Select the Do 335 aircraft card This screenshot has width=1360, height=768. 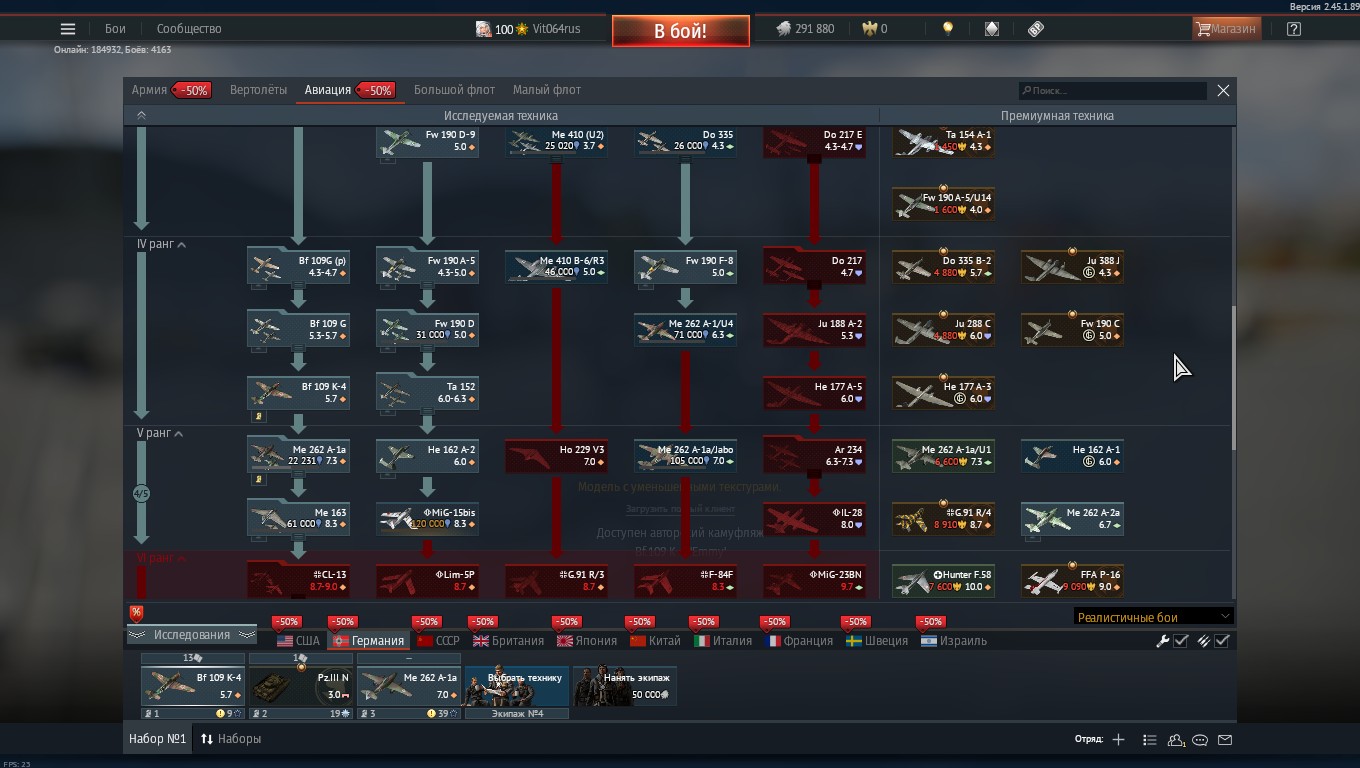pyautogui.click(x=685, y=141)
